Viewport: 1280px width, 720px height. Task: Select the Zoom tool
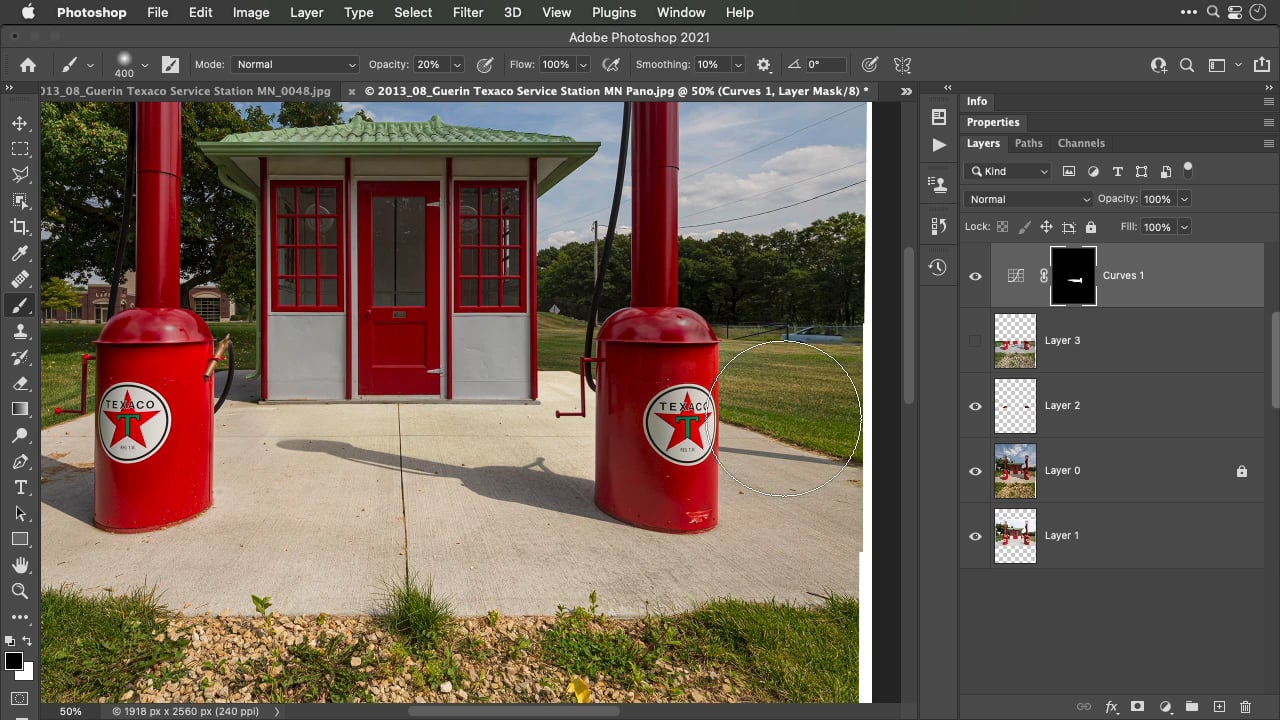tap(19, 591)
